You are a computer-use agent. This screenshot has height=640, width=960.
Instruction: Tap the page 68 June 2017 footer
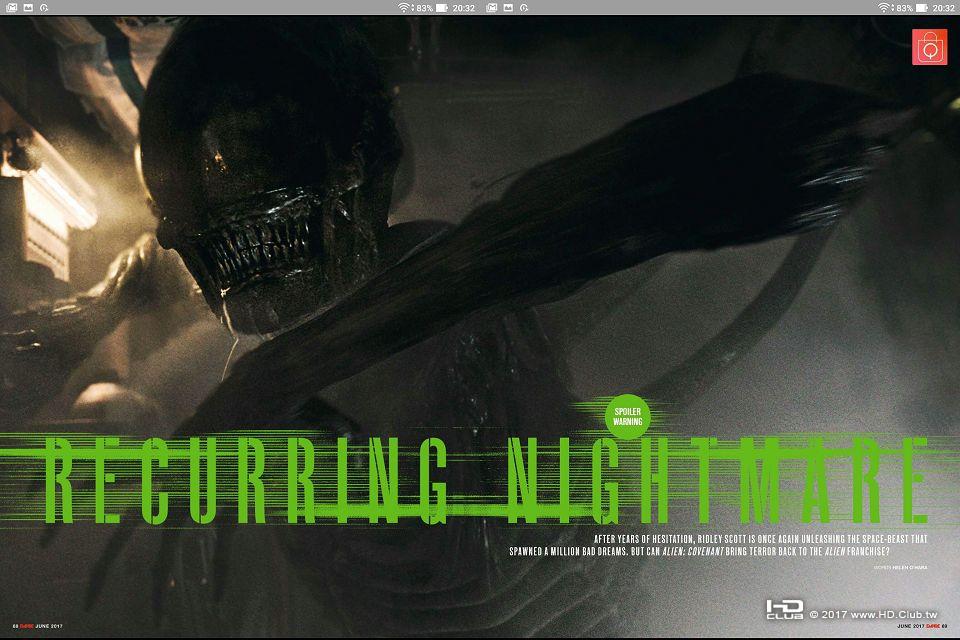coord(37,626)
